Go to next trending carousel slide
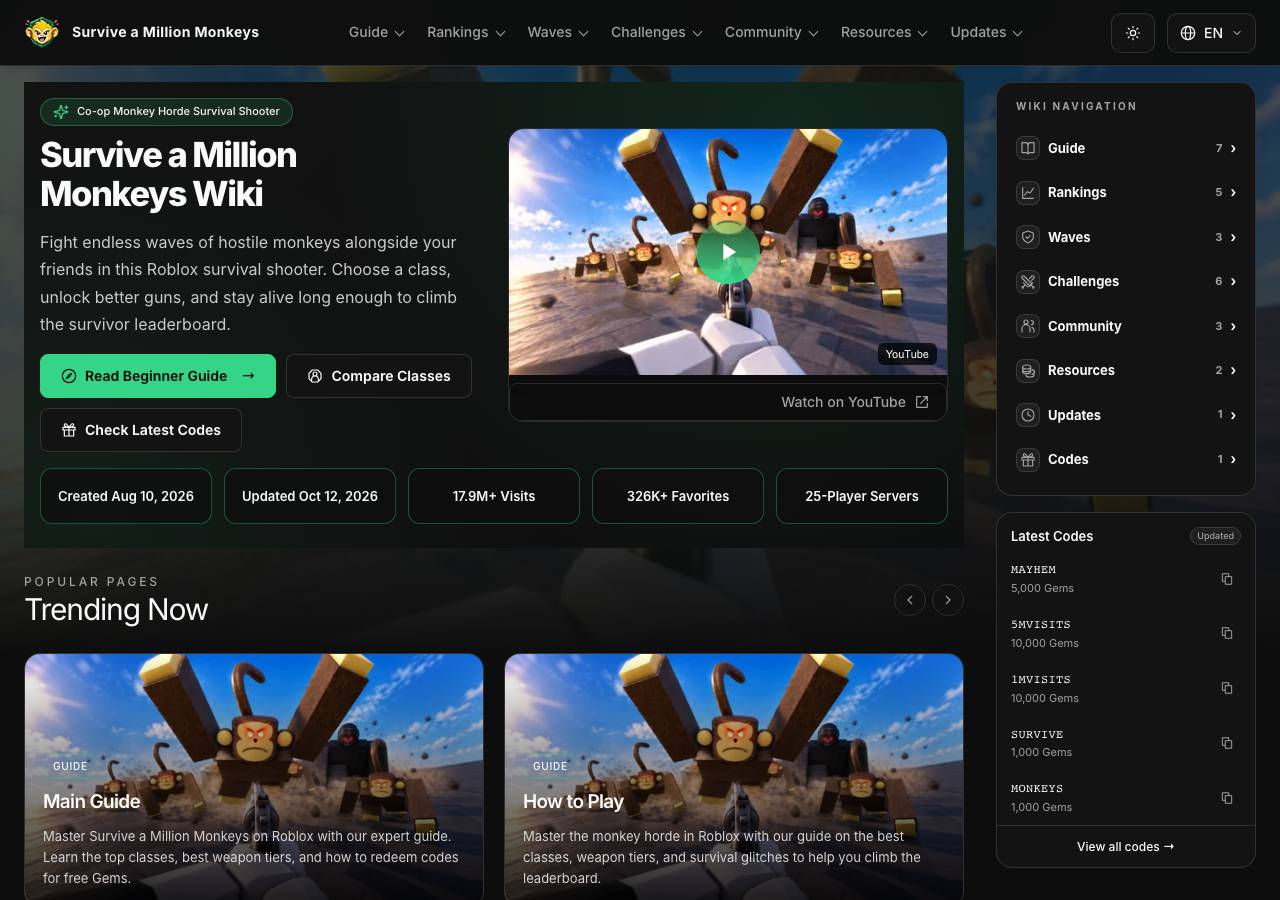The width and height of the screenshot is (1280, 900). click(948, 600)
